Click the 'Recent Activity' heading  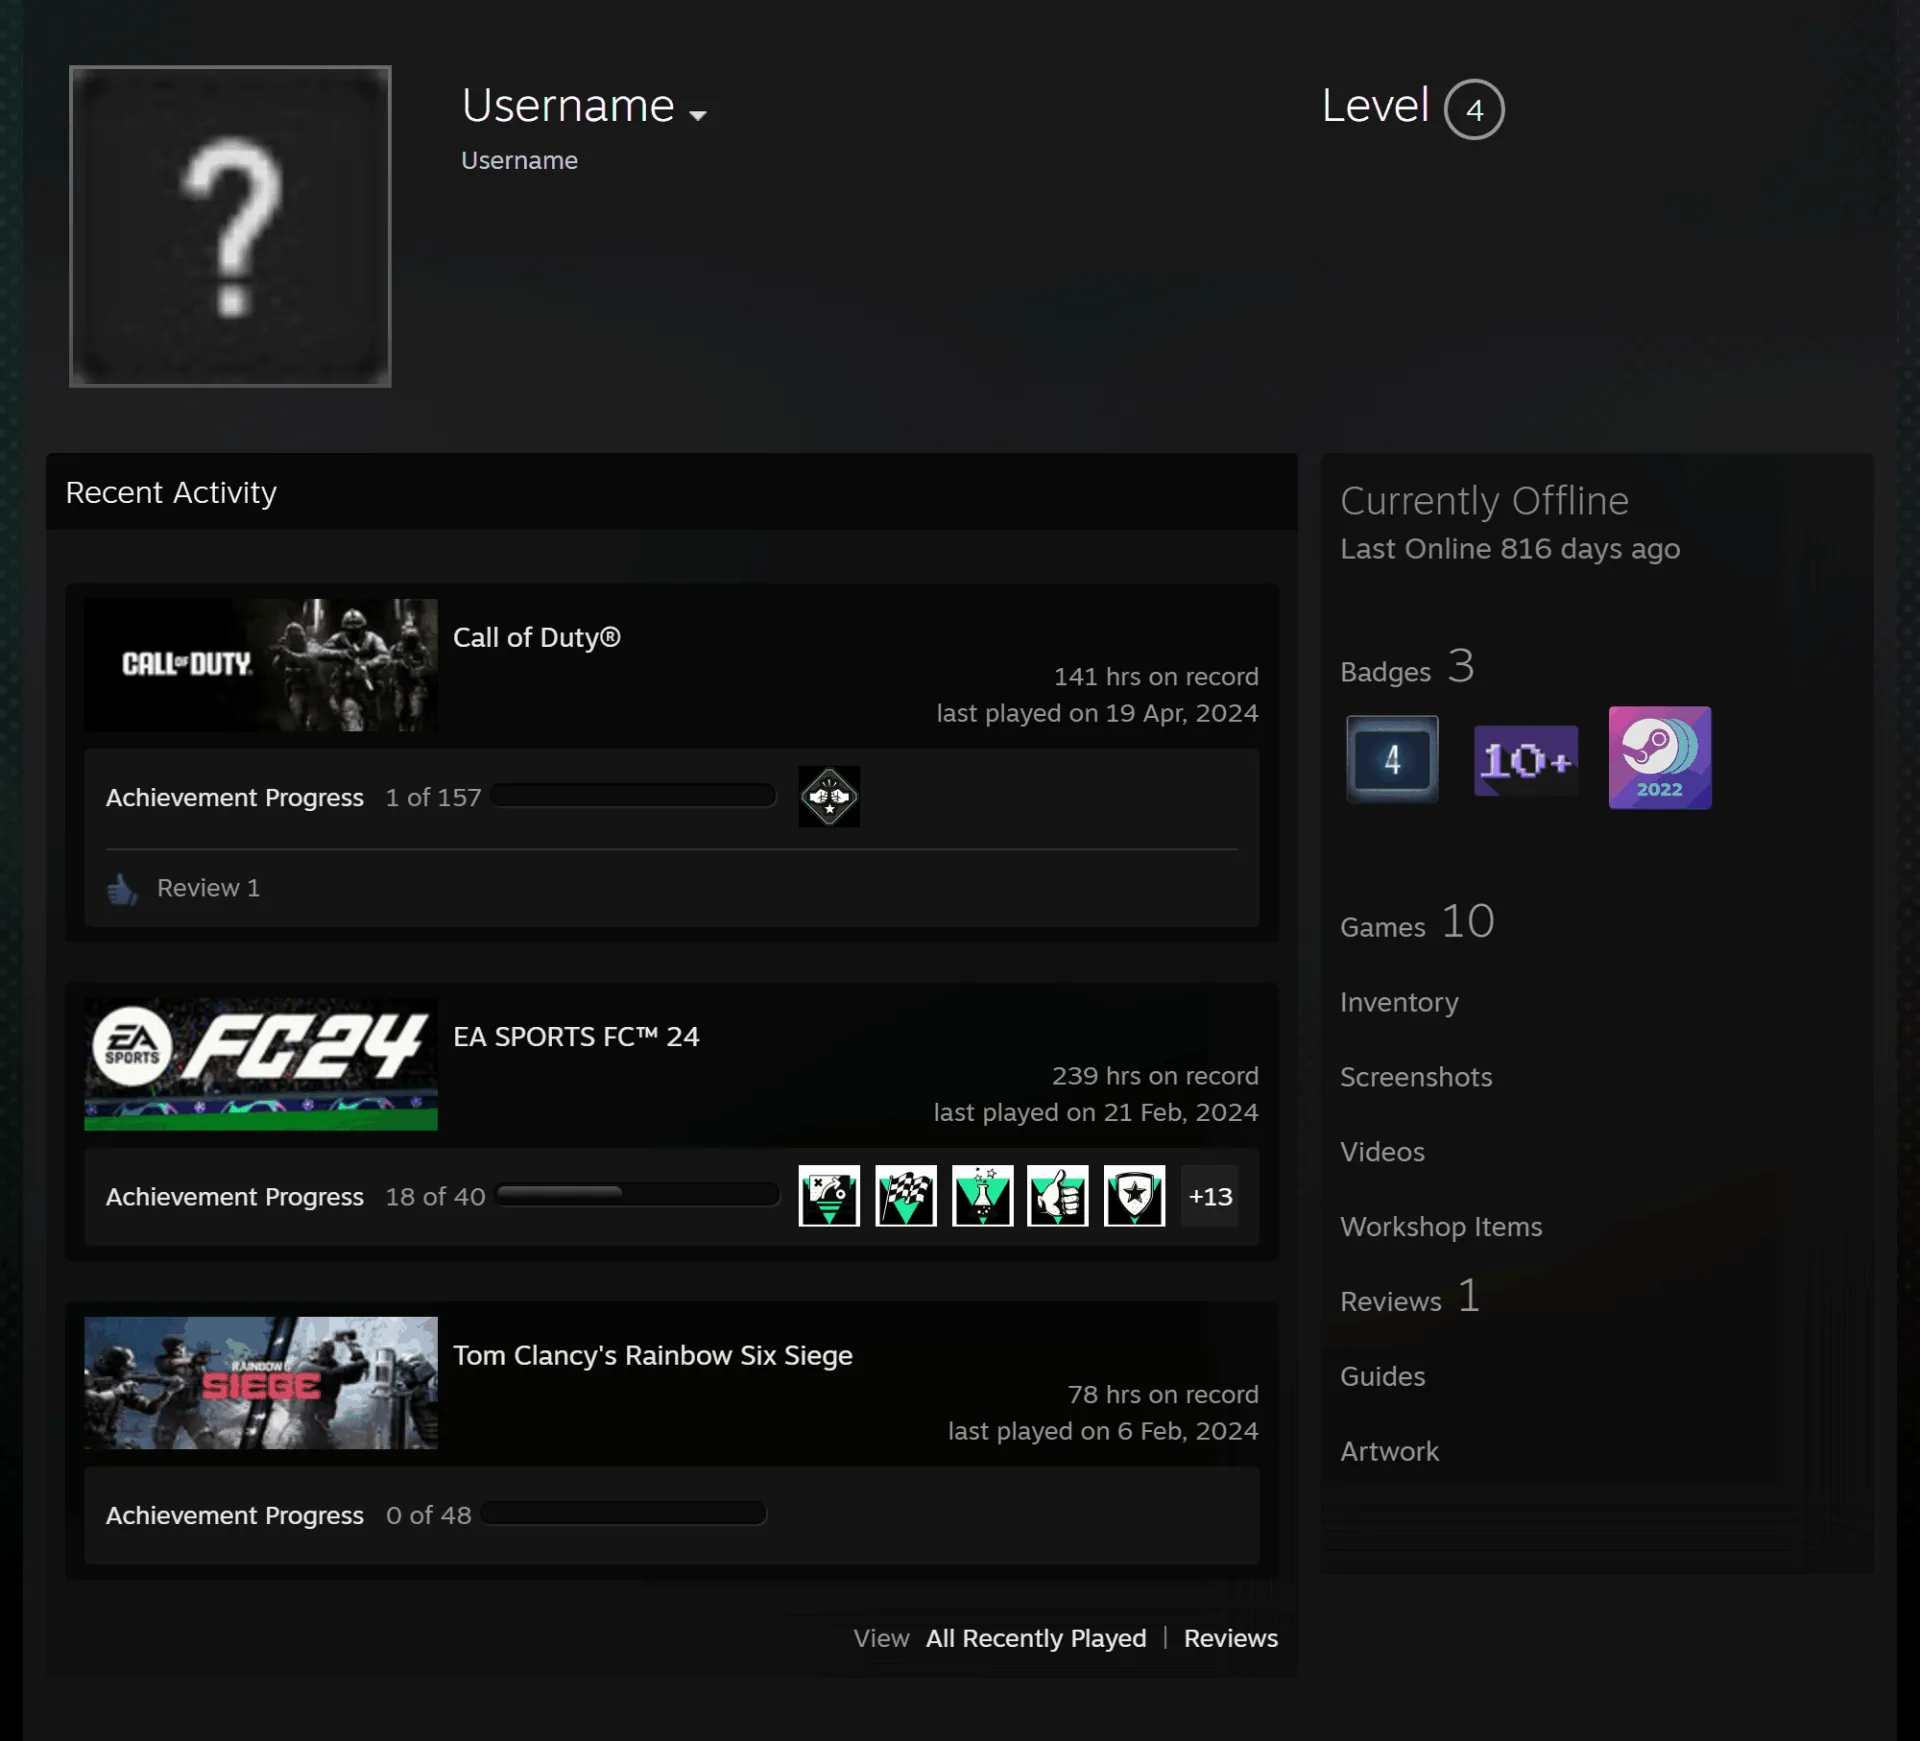171,492
